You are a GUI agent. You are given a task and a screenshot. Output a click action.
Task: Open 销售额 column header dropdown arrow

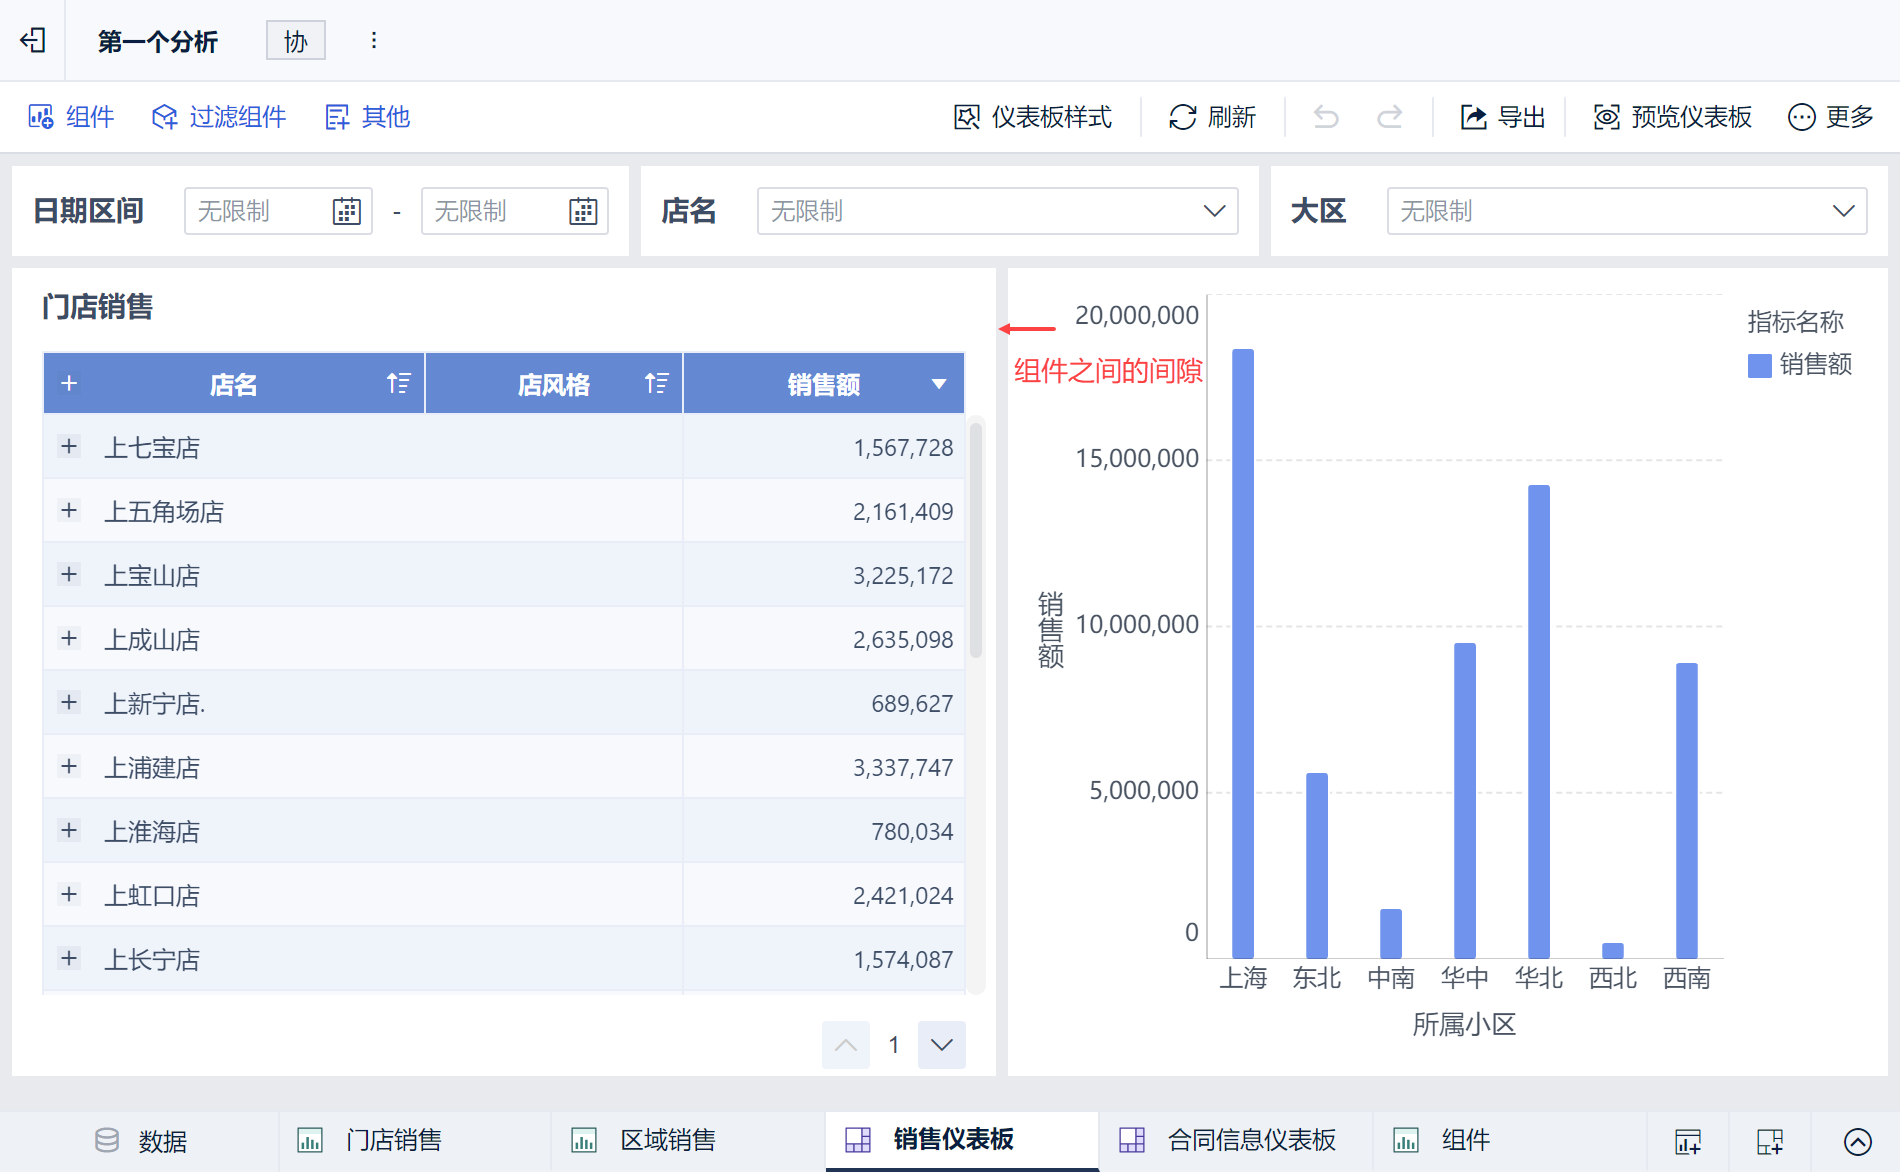coord(938,384)
